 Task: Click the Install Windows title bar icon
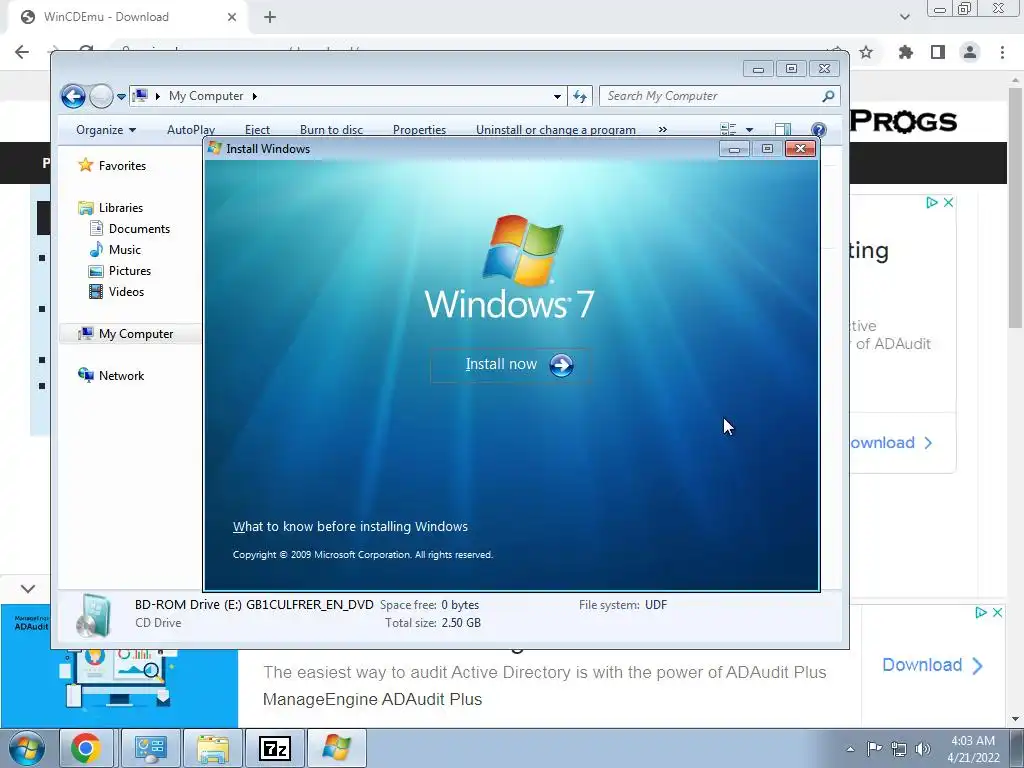pyautogui.click(x=215, y=148)
